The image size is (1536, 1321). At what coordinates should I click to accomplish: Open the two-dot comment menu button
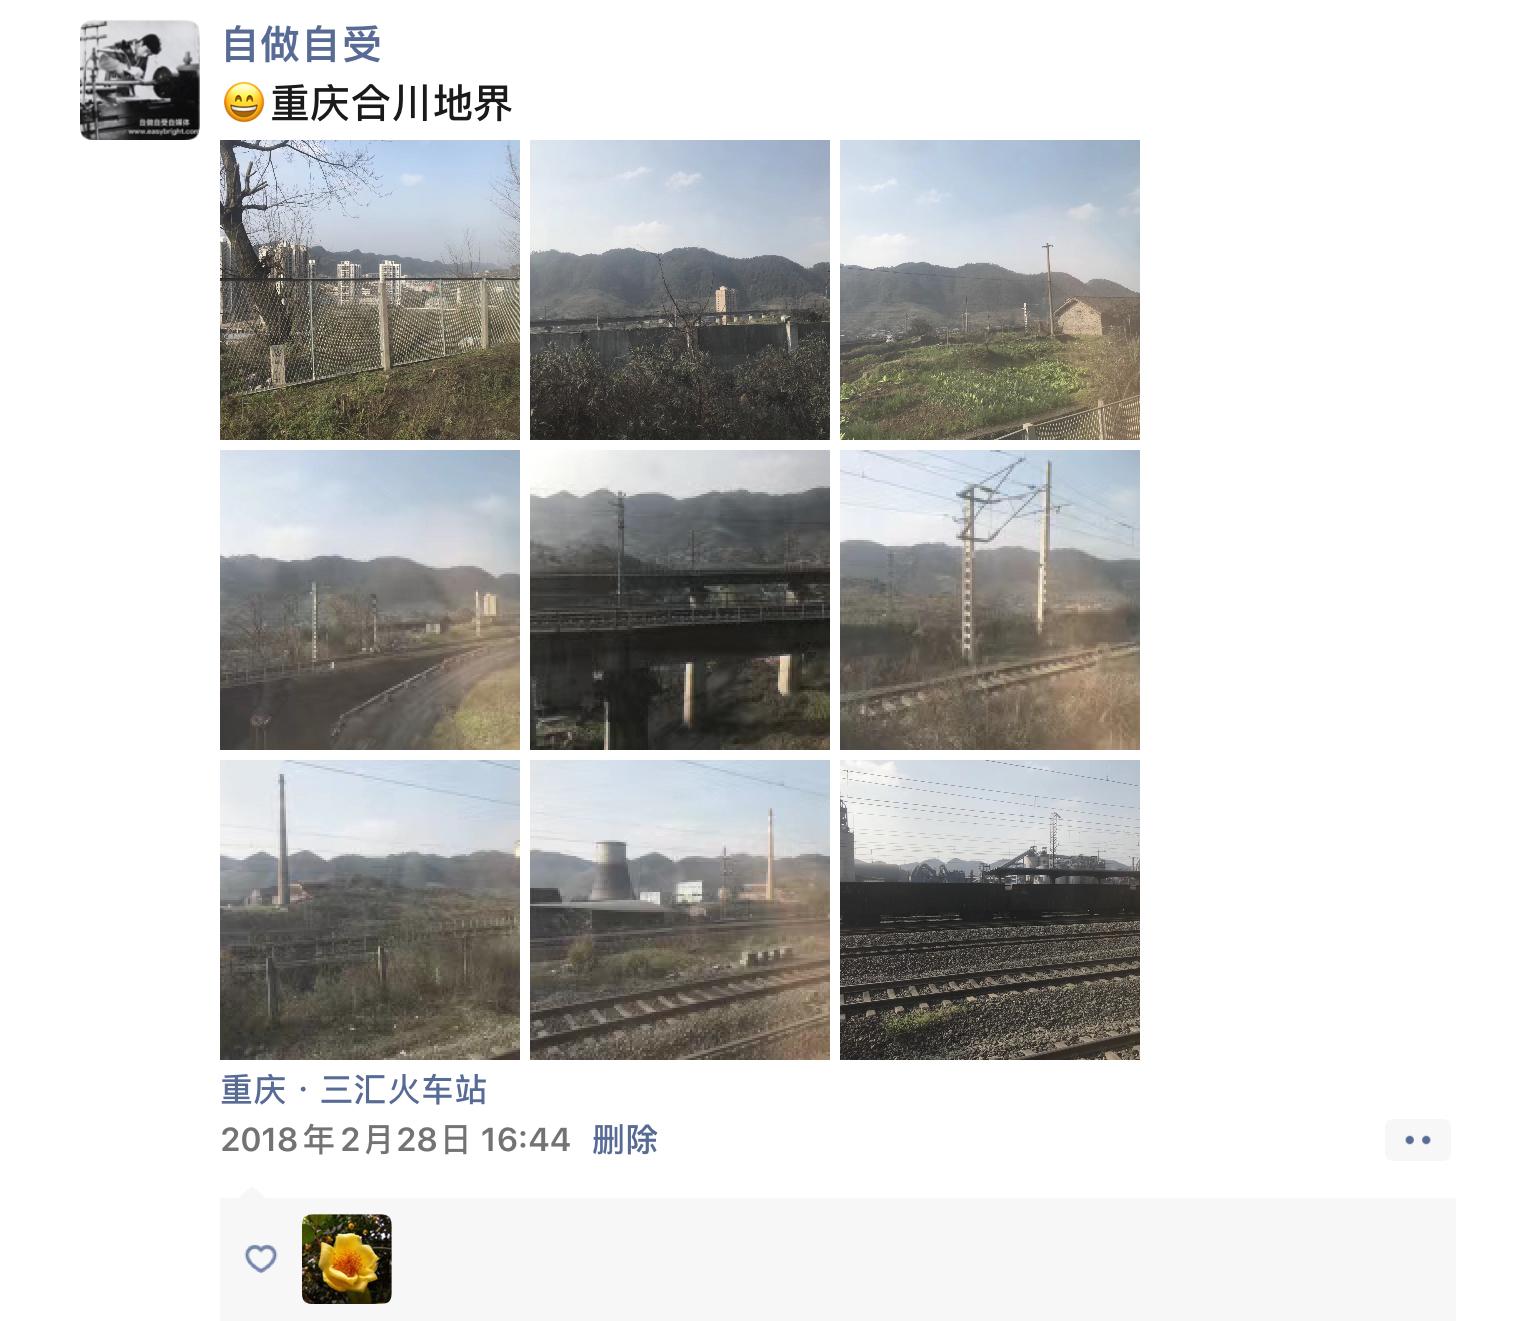pos(1418,1140)
